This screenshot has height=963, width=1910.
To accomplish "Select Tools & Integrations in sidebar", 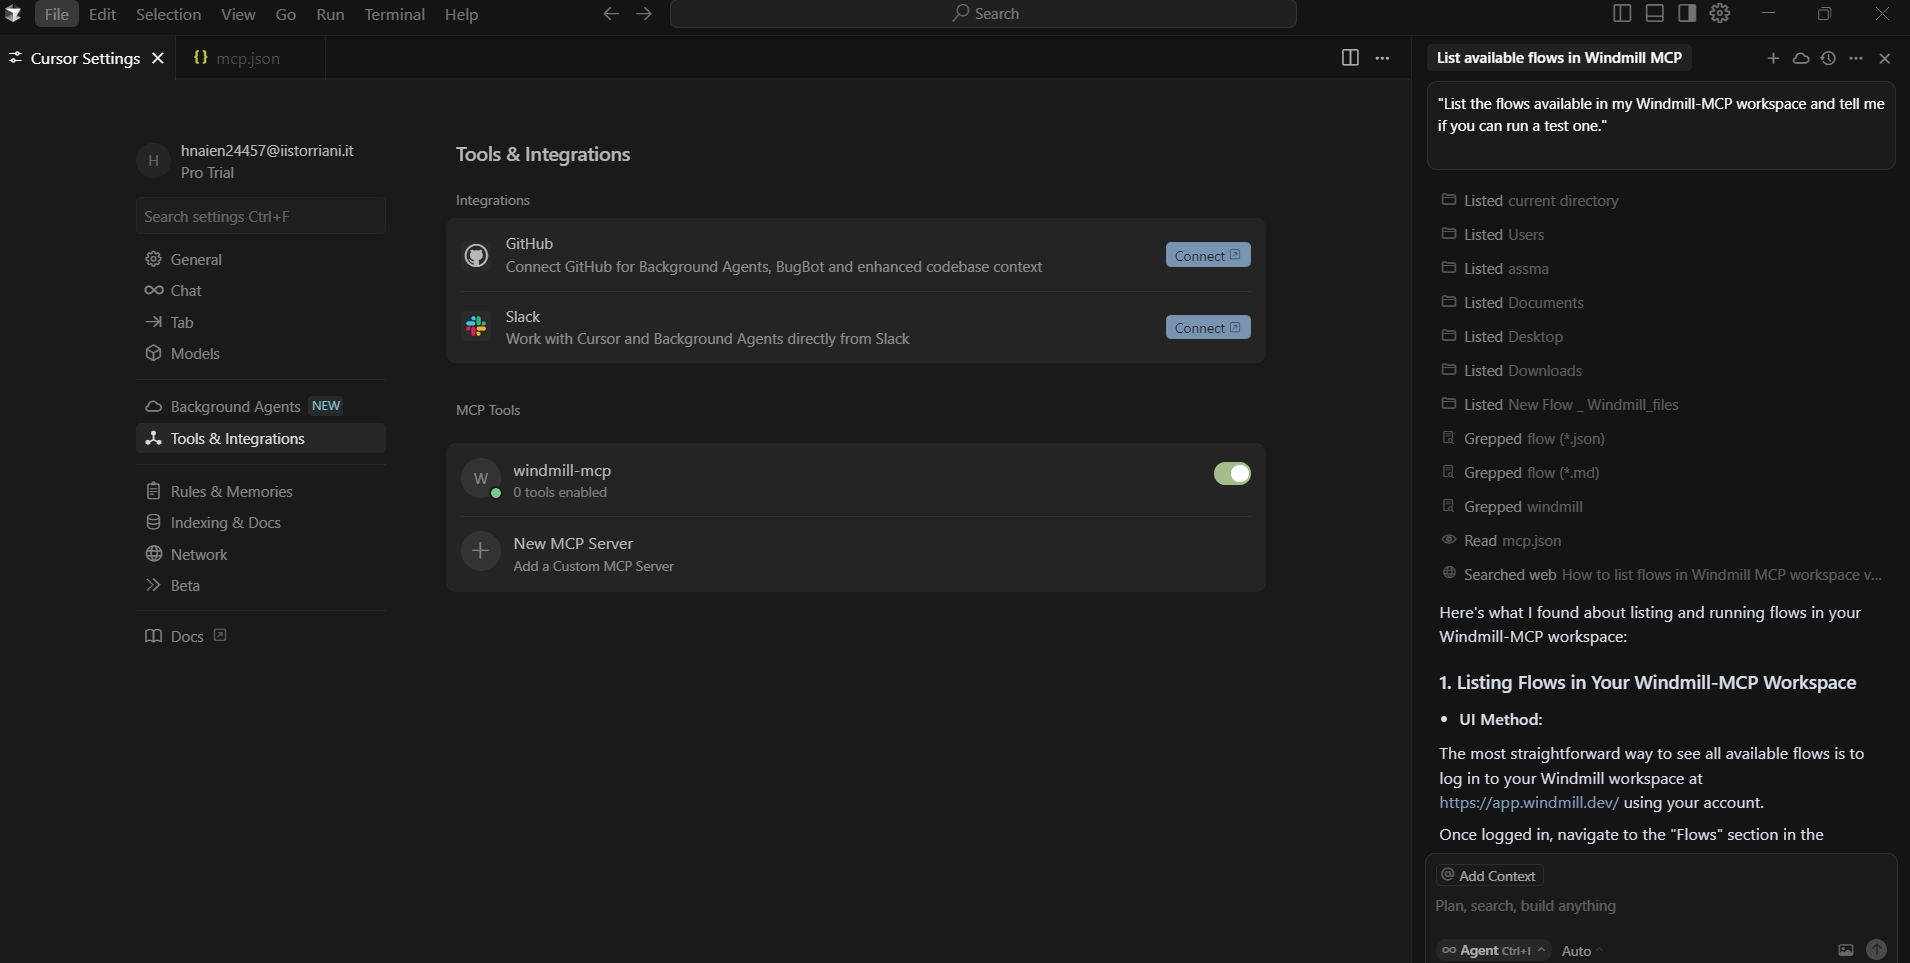I will point(261,438).
